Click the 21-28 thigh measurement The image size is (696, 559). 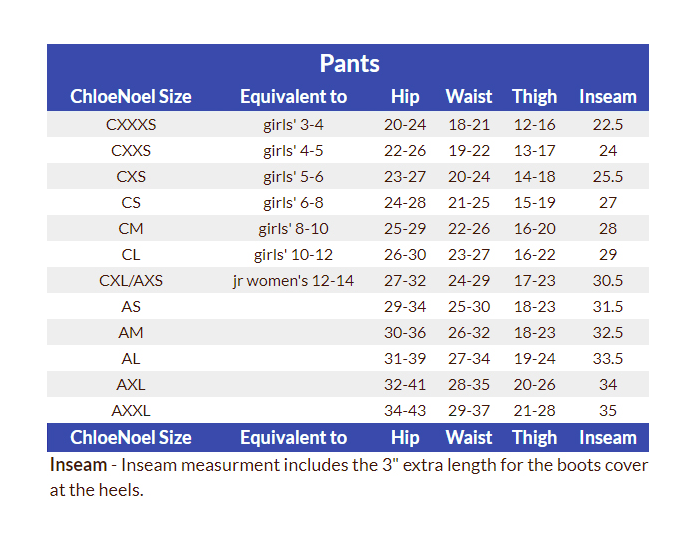(534, 411)
